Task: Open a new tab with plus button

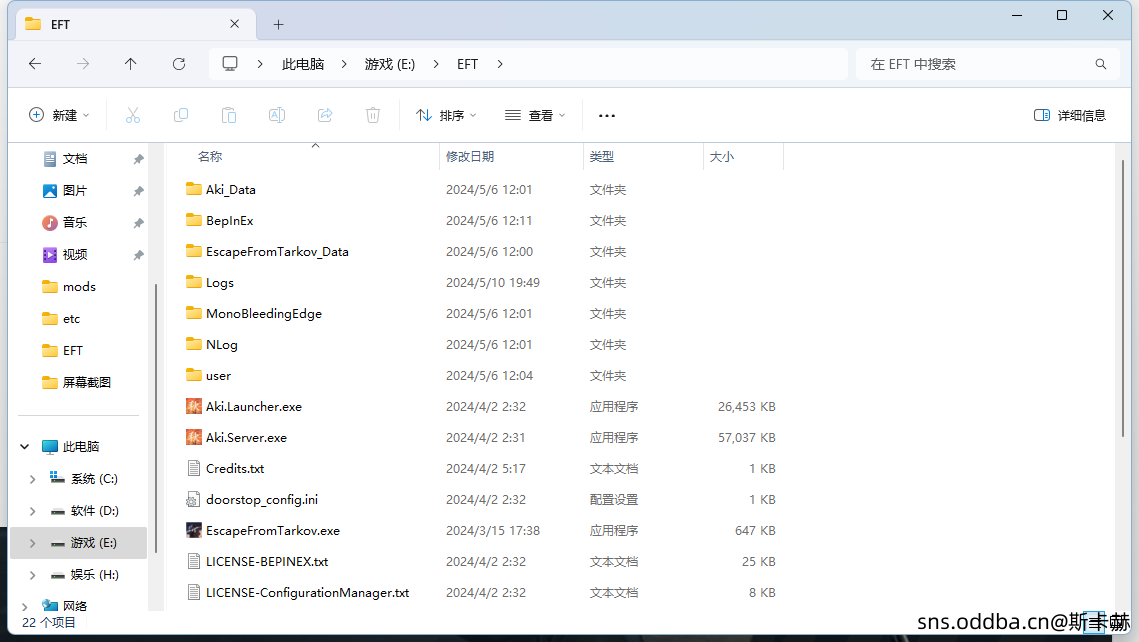Action: coord(278,25)
